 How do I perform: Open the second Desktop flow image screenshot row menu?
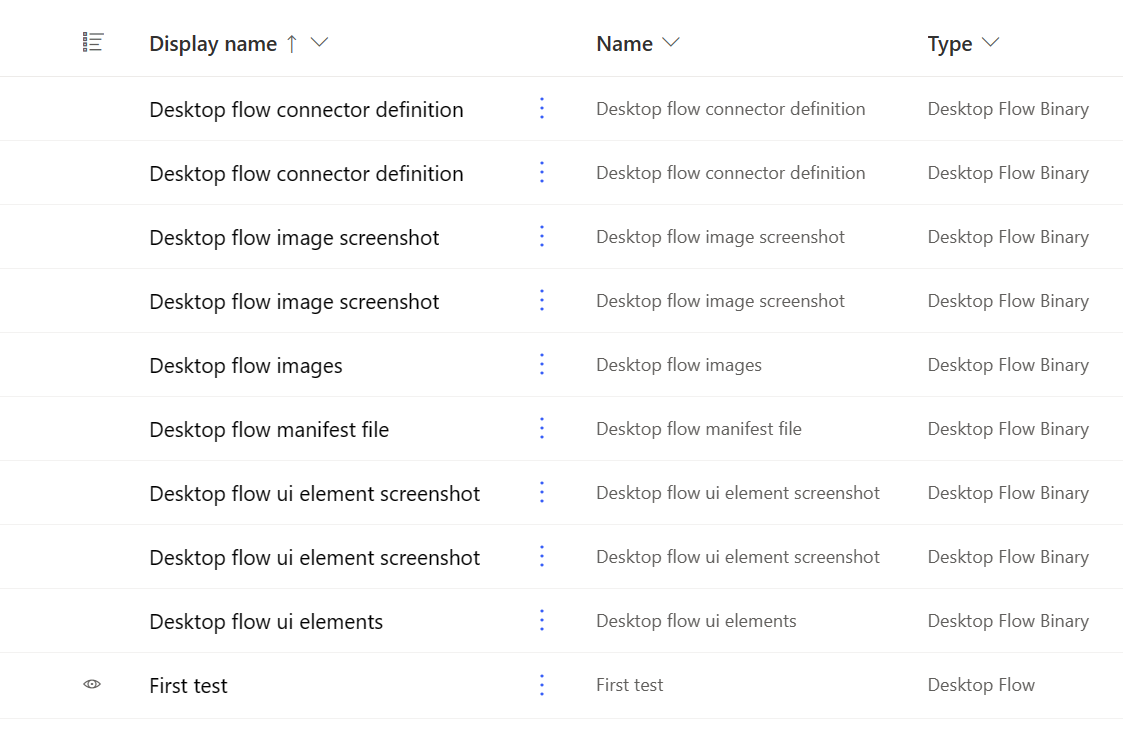coord(541,300)
